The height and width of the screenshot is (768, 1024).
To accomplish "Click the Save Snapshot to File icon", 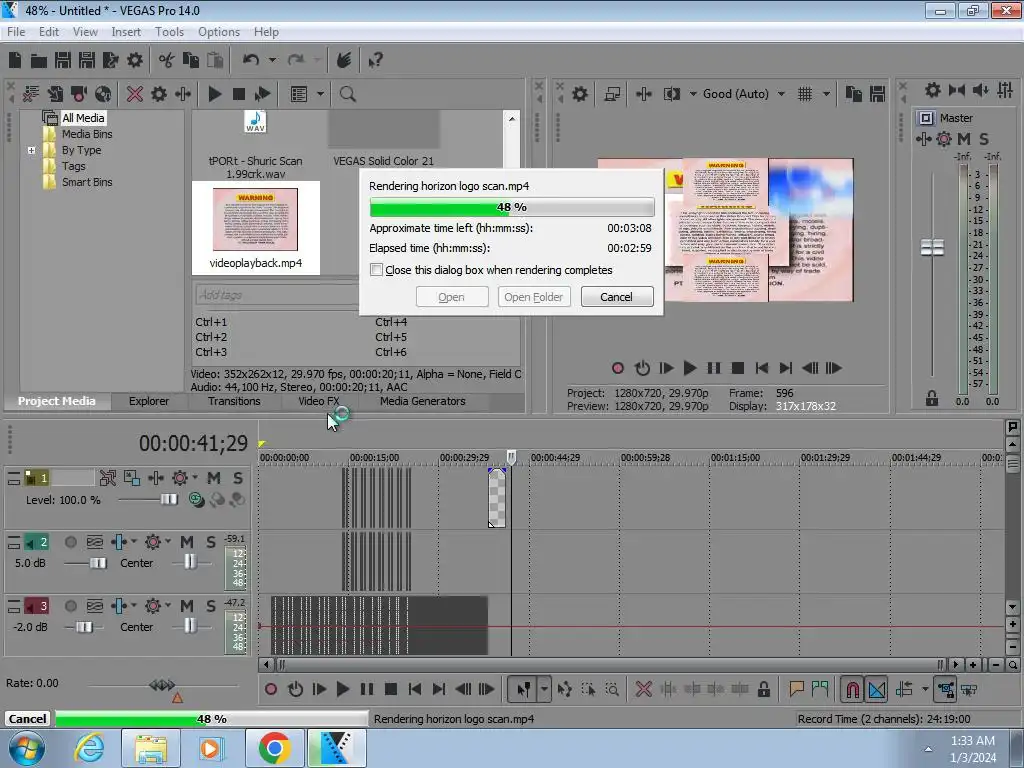I will [877, 94].
